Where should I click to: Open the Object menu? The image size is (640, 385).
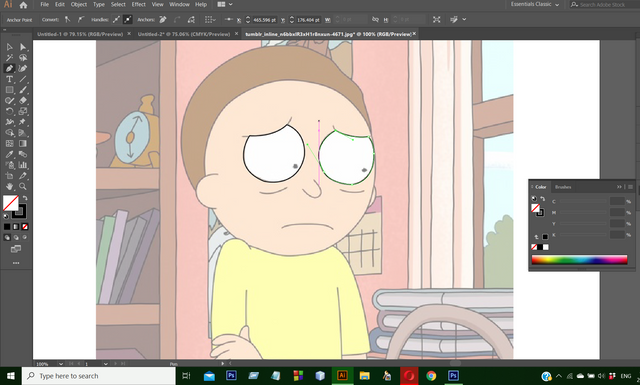point(79,4)
